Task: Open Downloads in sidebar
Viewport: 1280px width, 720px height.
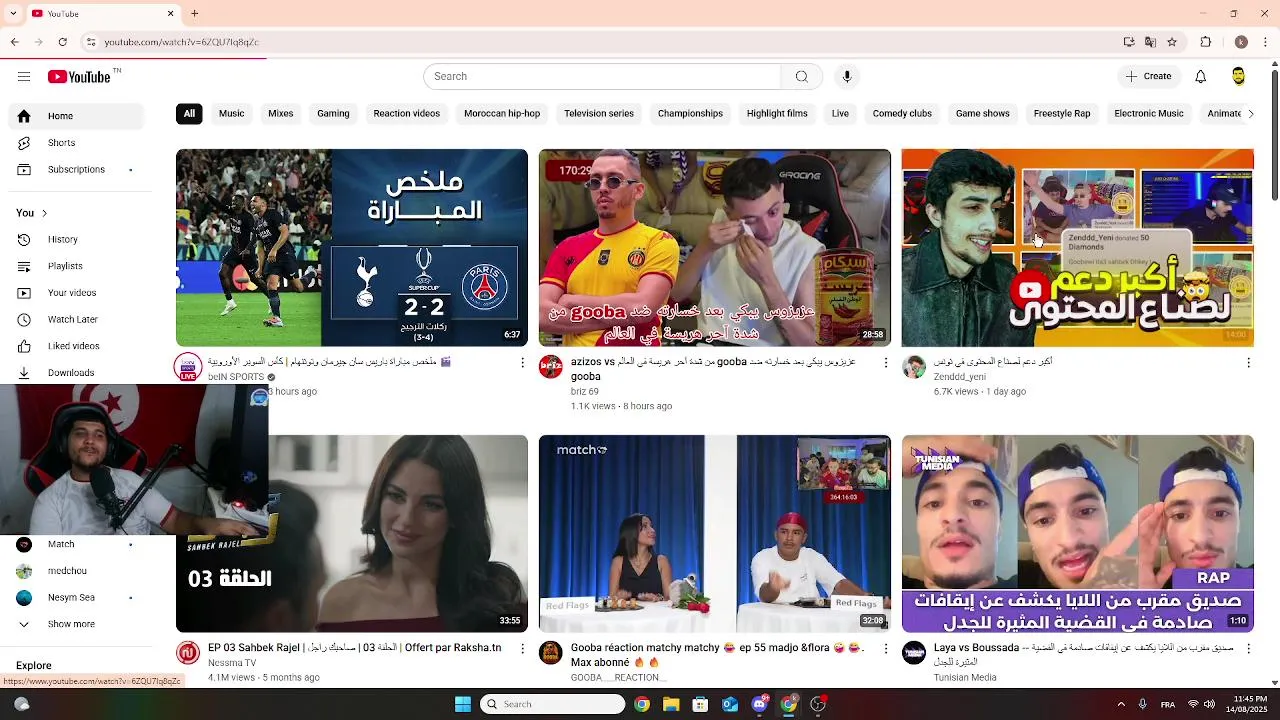Action: click(76, 373)
